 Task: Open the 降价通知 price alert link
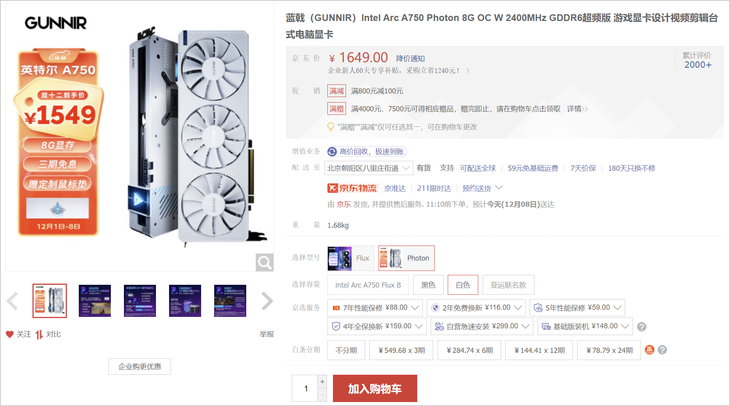click(x=410, y=59)
